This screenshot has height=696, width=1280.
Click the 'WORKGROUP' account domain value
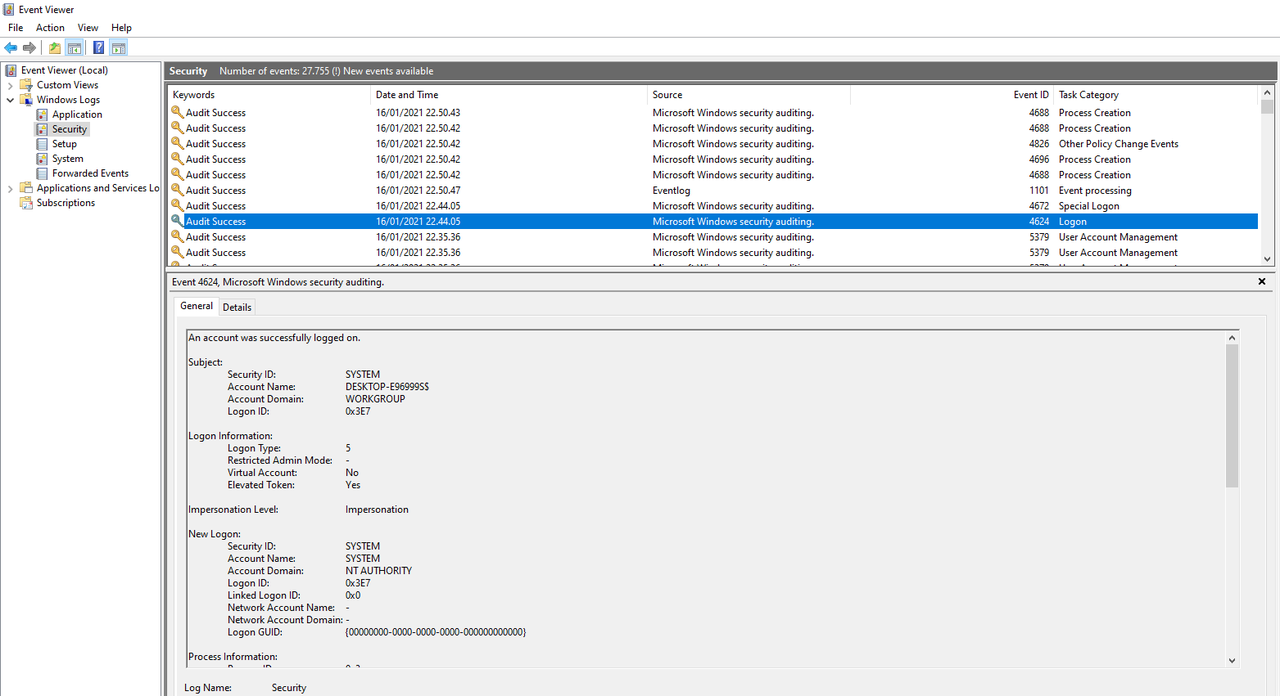(375, 399)
